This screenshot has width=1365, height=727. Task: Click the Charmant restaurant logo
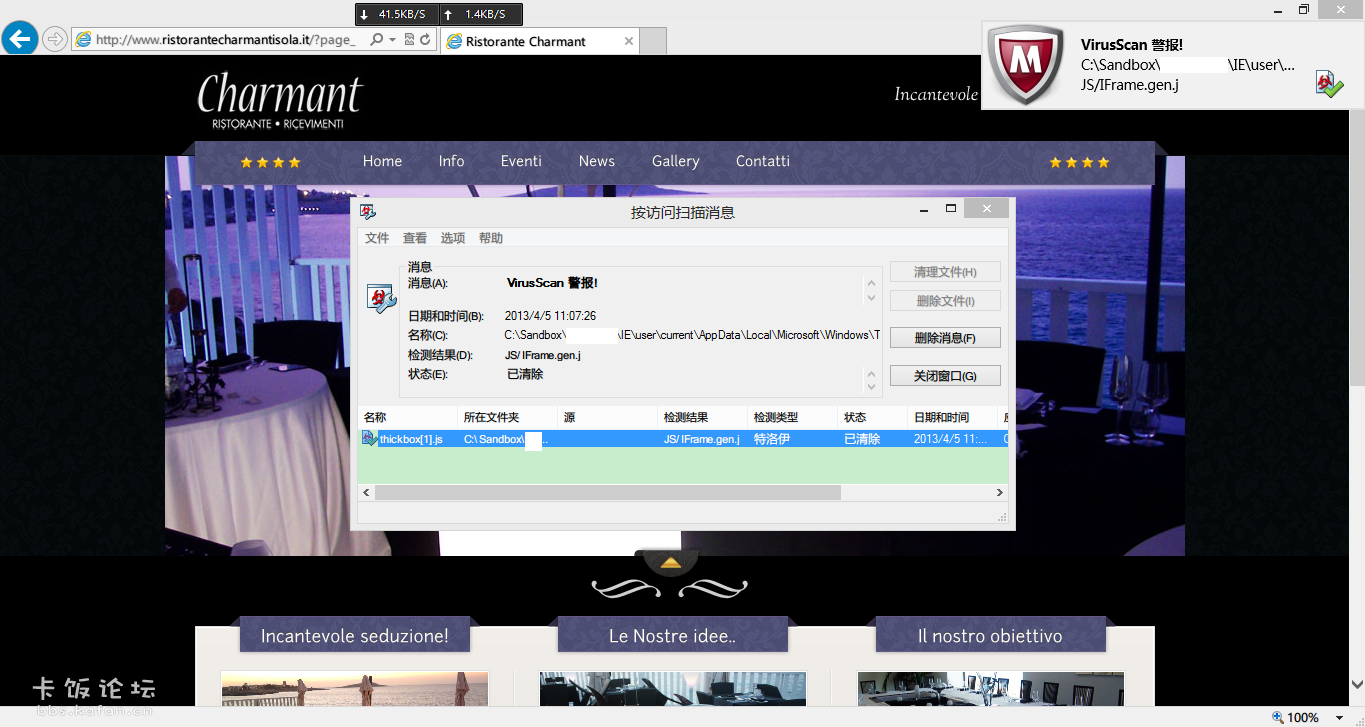pyautogui.click(x=280, y=102)
